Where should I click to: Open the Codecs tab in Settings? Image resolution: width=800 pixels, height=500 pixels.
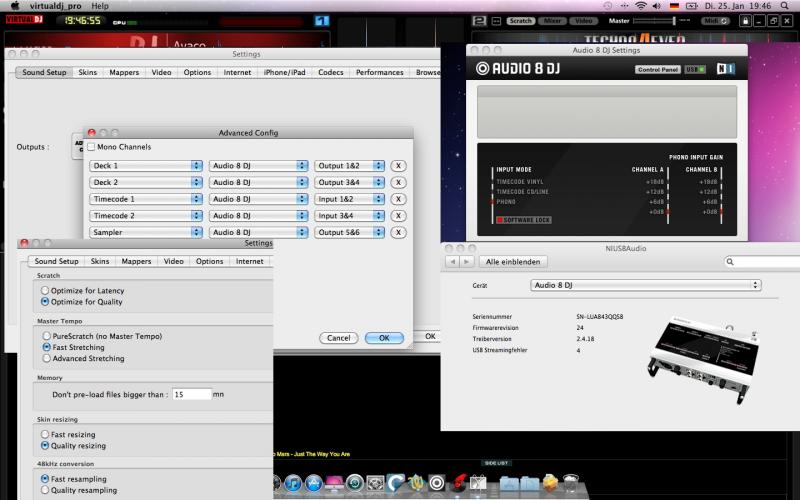coord(331,72)
